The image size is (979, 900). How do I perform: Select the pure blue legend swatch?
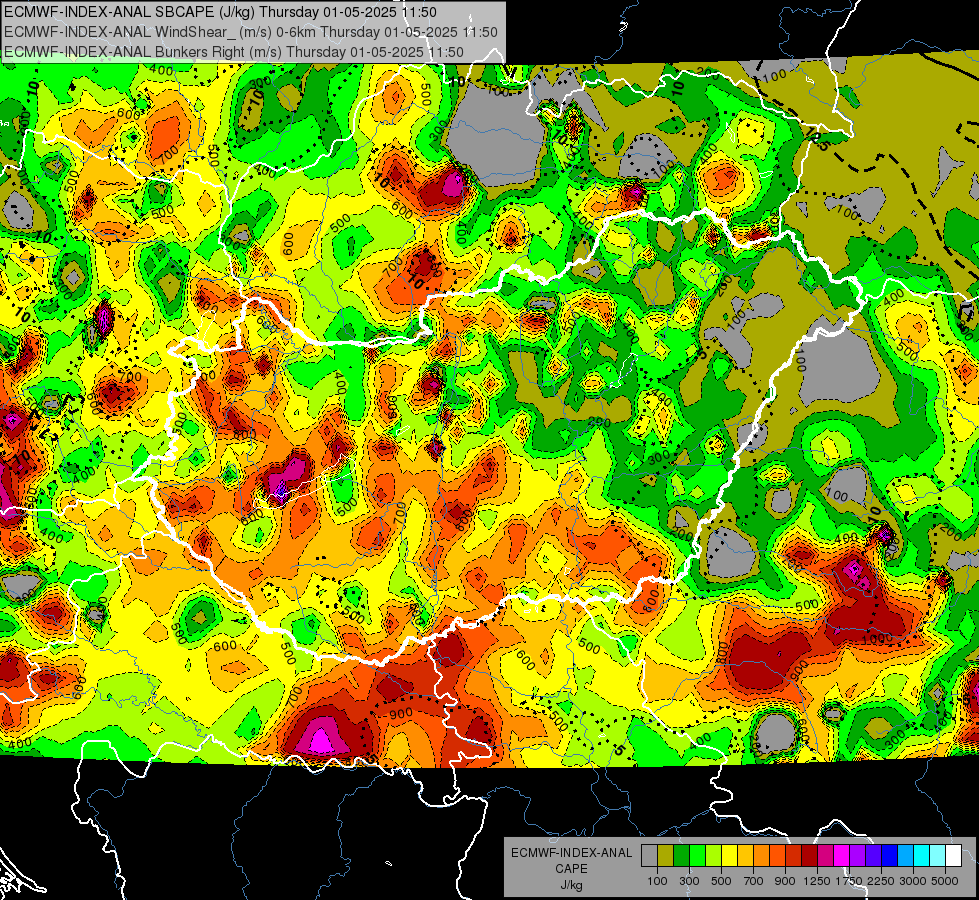[x=890, y=856]
